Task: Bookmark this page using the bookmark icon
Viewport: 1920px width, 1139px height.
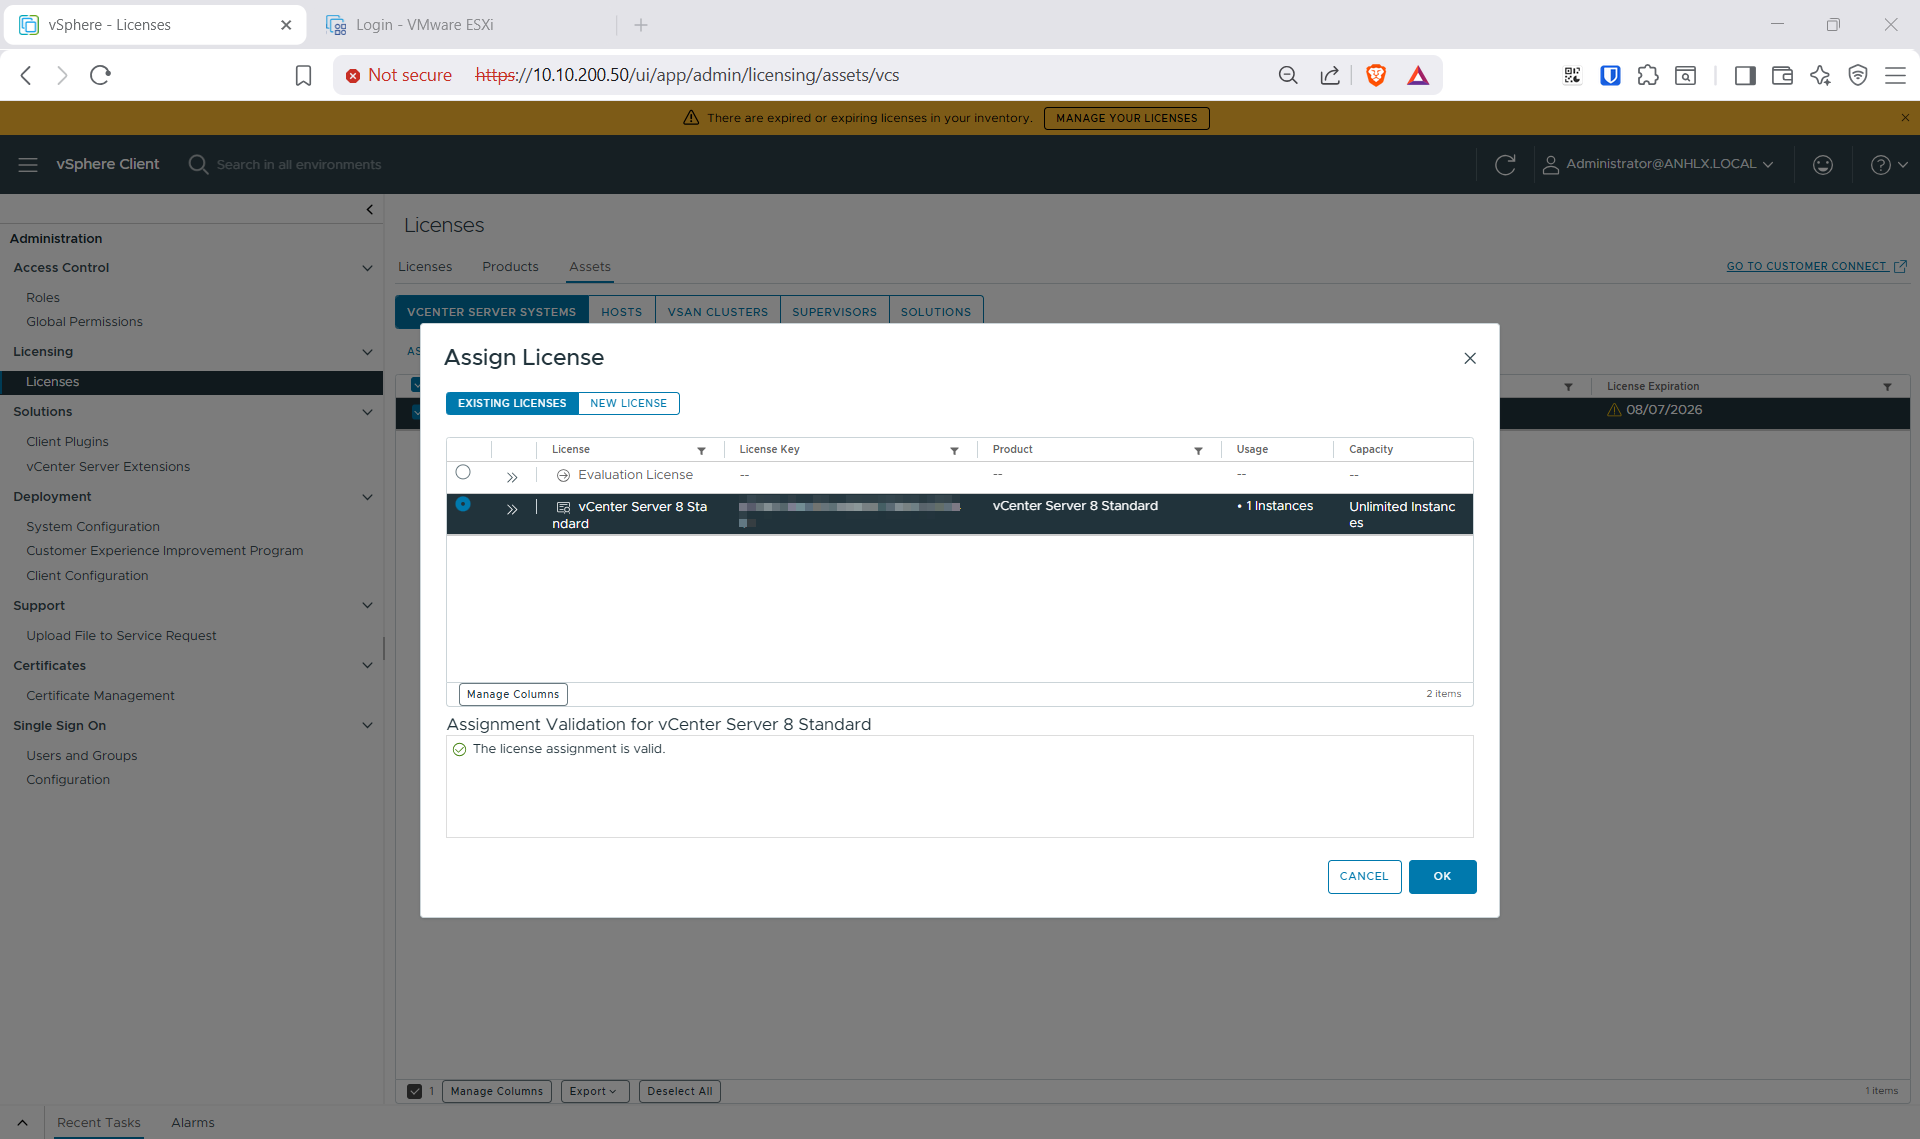Action: pyautogui.click(x=303, y=75)
